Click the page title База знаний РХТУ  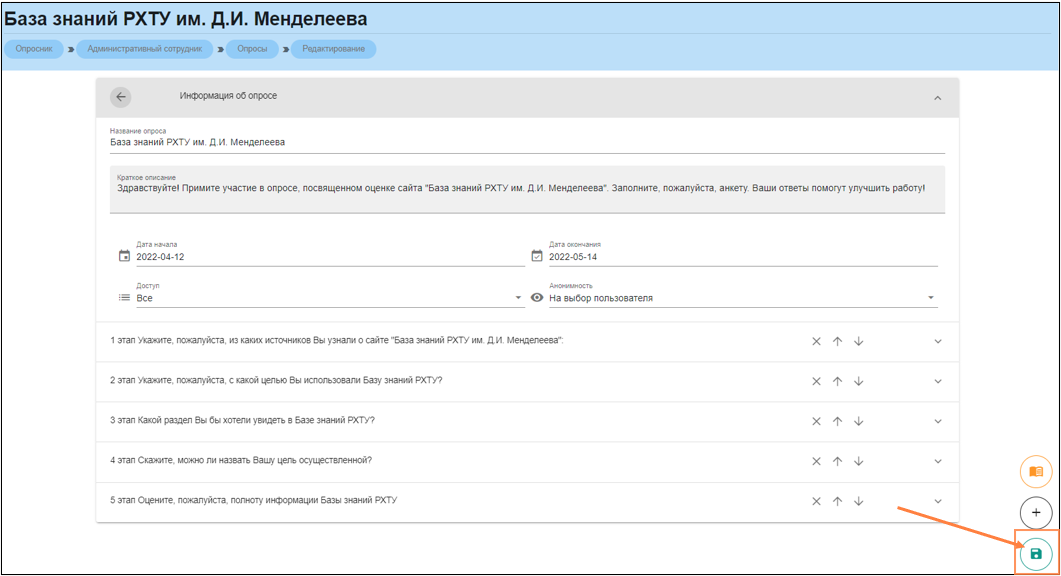[185, 19]
